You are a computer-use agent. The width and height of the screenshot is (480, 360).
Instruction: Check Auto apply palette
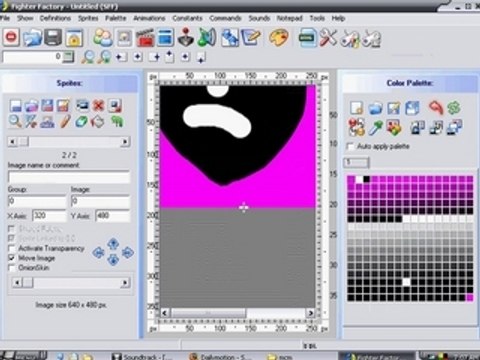[x=350, y=146]
